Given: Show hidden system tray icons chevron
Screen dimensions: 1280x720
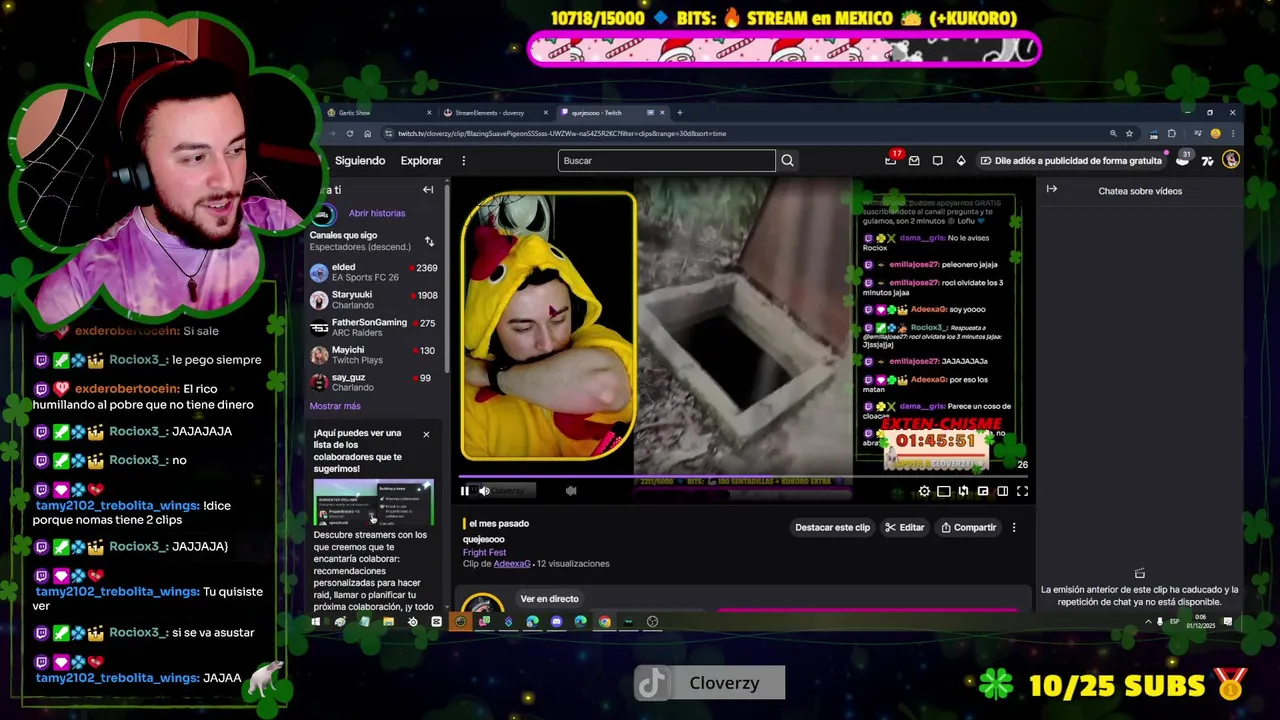Looking at the screenshot, I should 1148,621.
